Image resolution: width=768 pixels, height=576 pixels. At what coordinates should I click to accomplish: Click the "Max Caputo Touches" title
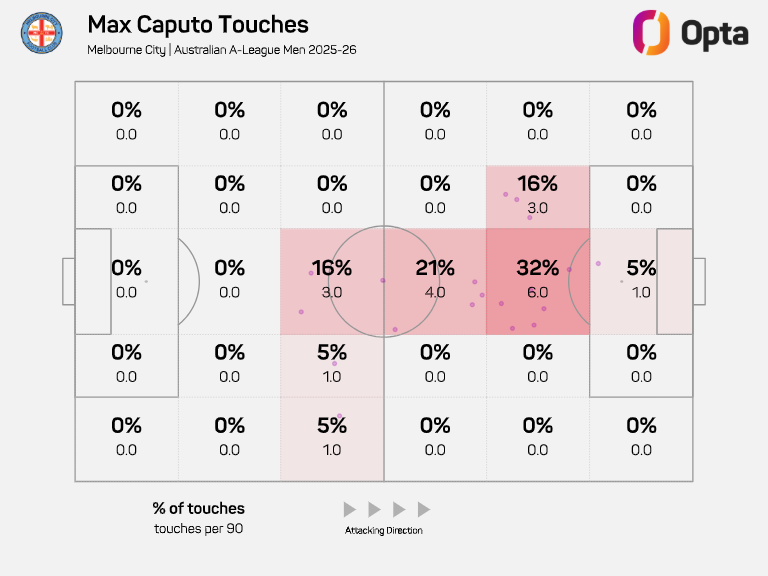pyautogui.click(x=198, y=25)
